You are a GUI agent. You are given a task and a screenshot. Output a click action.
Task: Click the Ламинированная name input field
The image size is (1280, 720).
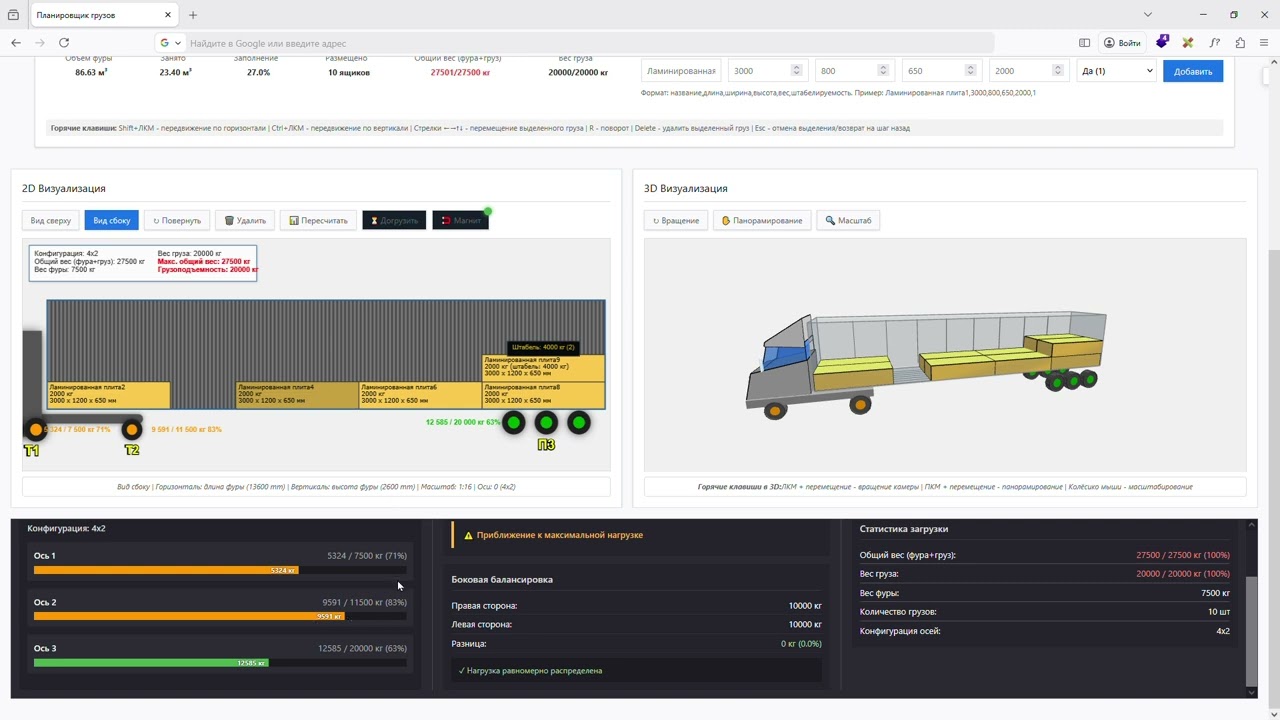click(681, 71)
